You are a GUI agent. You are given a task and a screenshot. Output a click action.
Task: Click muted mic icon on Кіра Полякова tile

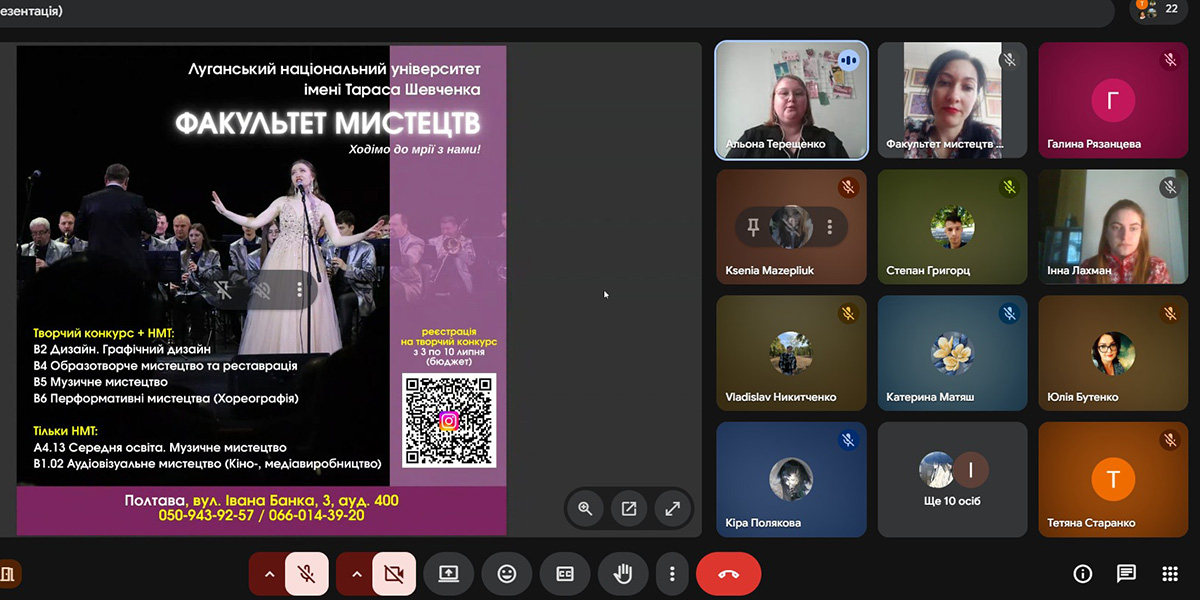[849, 440]
